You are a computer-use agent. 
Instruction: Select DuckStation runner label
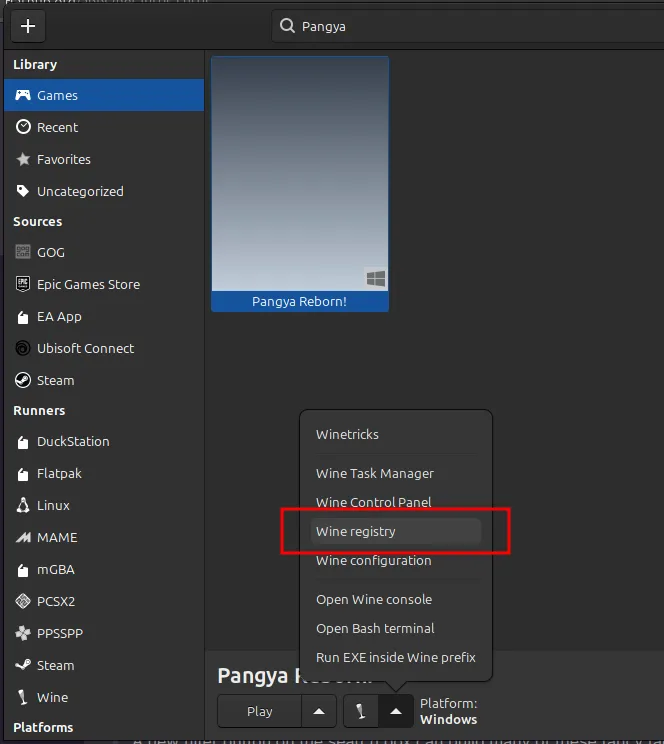tap(73, 441)
